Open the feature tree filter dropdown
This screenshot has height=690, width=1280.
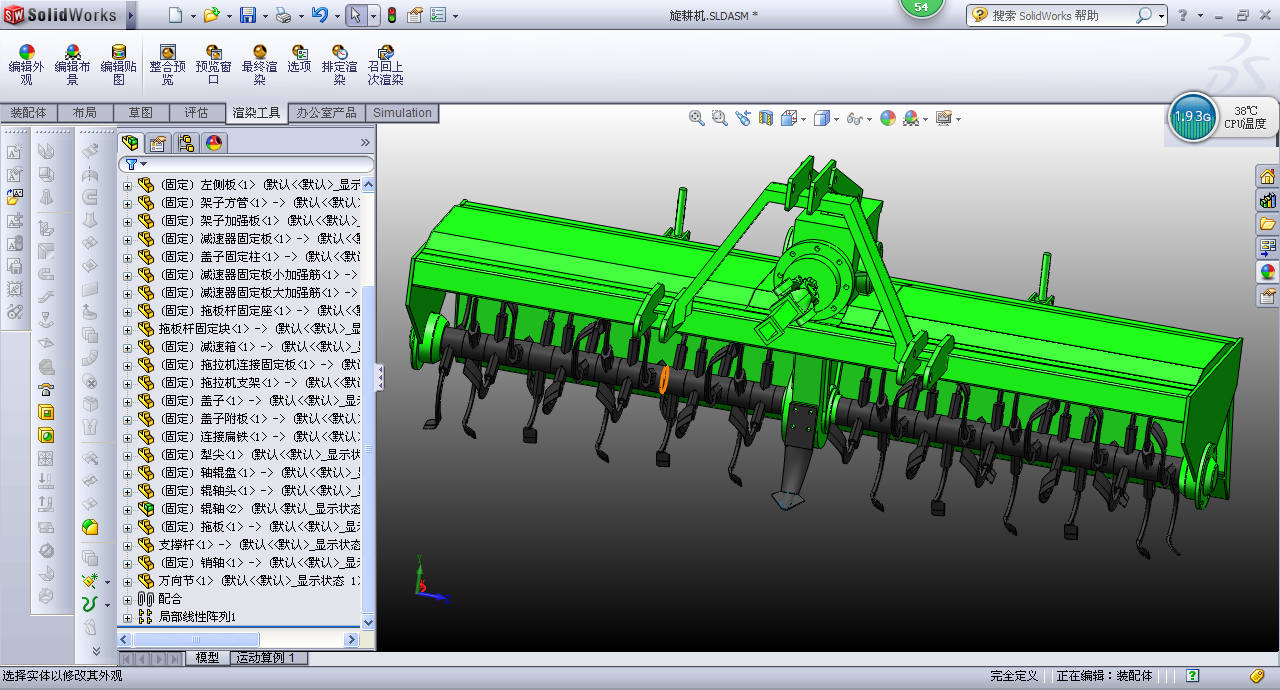point(144,164)
